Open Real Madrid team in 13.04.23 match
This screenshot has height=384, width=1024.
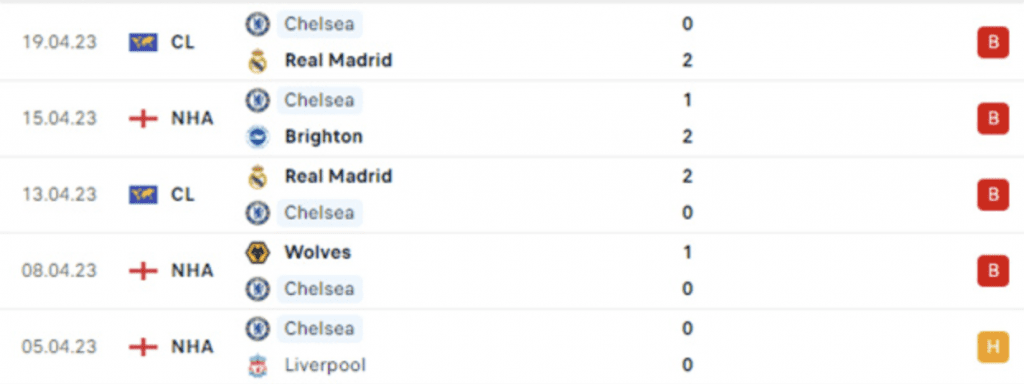(338, 176)
